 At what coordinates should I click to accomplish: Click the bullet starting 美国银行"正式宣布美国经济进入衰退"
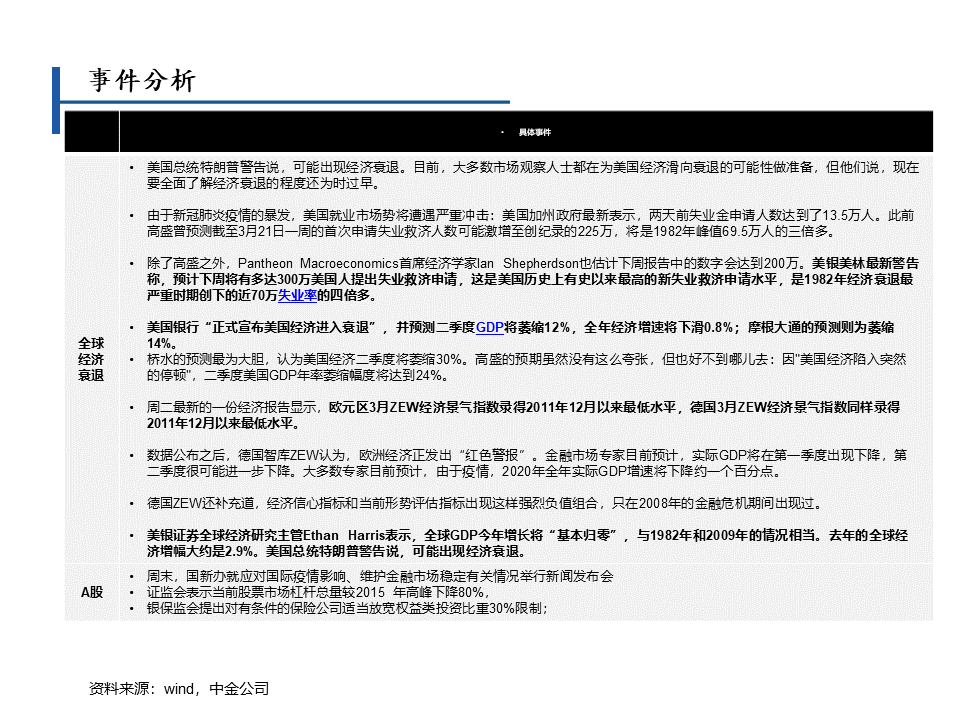520,336
